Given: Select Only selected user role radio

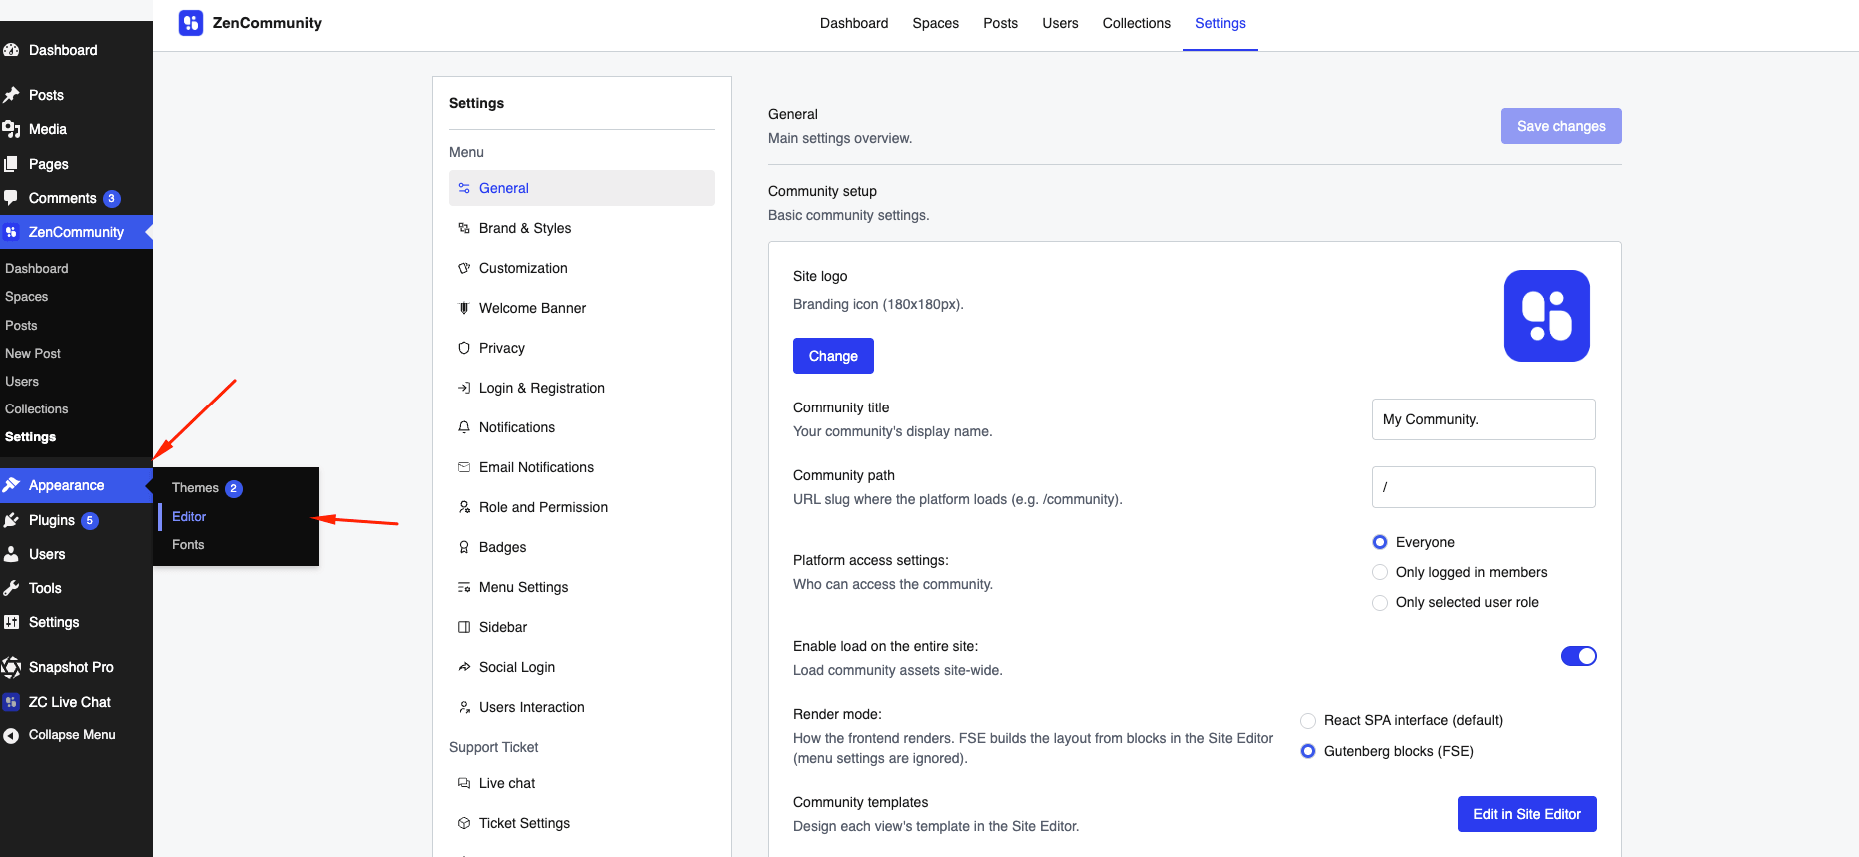Looking at the screenshot, I should click(1380, 602).
